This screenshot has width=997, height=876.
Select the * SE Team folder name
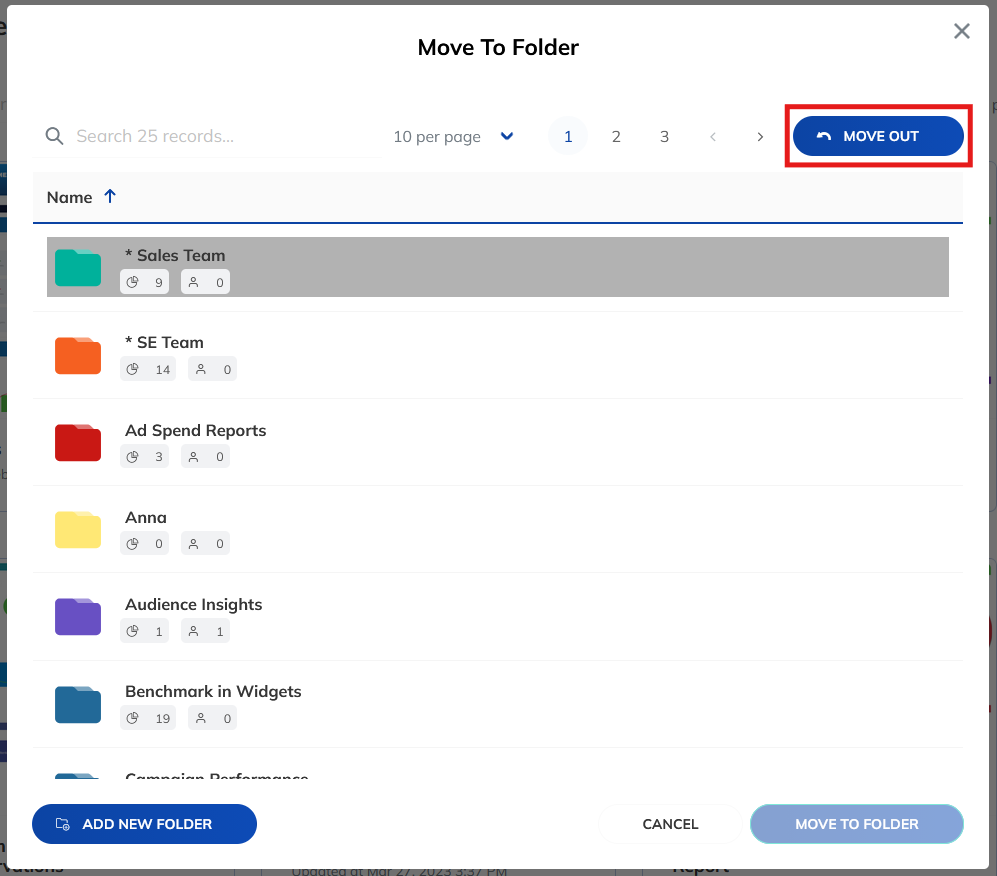tap(164, 342)
